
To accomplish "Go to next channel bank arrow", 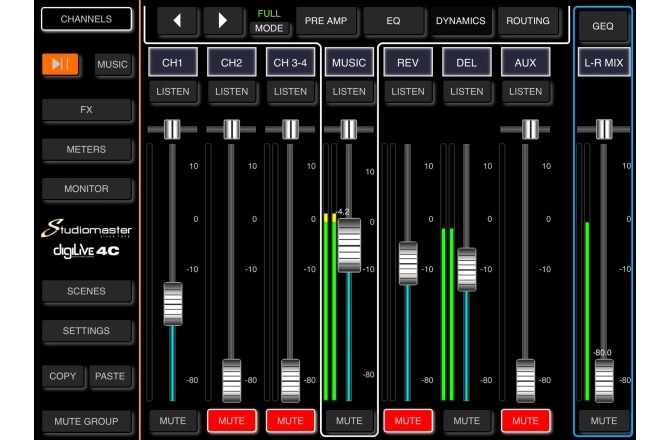I will click(x=222, y=20).
